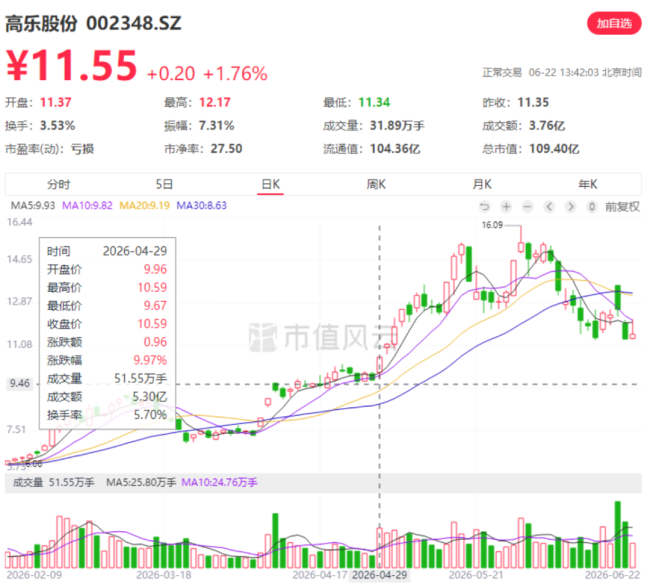Click the volume MA10:24.76万手 label
Image resolution: width=650 pixels, height=584 pixels.
[x=220, y=482]
